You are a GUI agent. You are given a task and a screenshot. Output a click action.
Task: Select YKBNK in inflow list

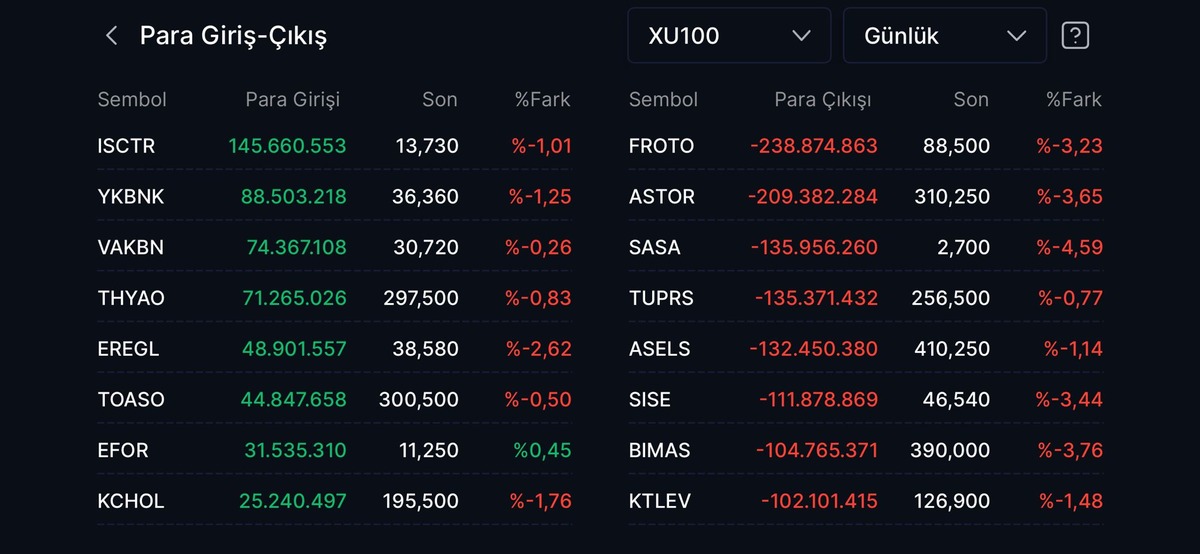pyautogui.click(x=335, y=197)
